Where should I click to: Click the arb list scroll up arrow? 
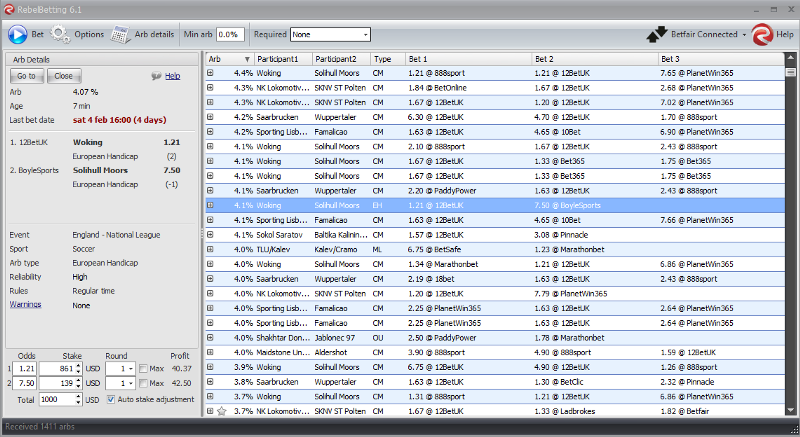click(x=791, y=58)
